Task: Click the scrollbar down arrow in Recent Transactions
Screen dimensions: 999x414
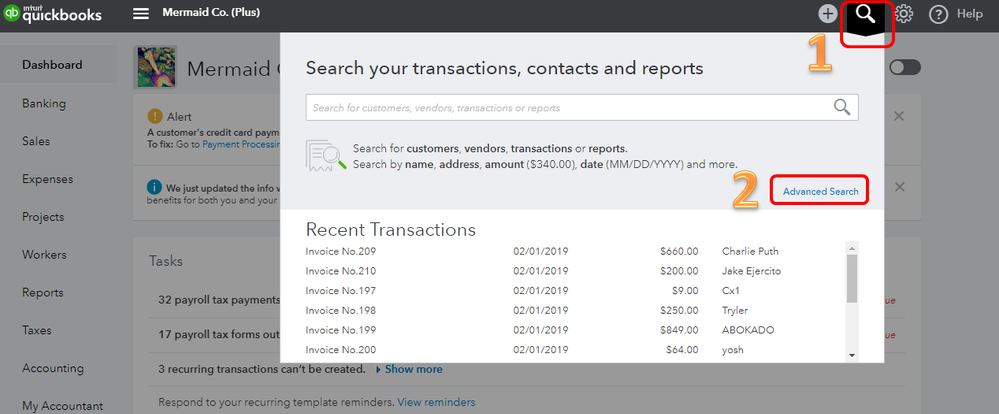Action: (852, 355)
